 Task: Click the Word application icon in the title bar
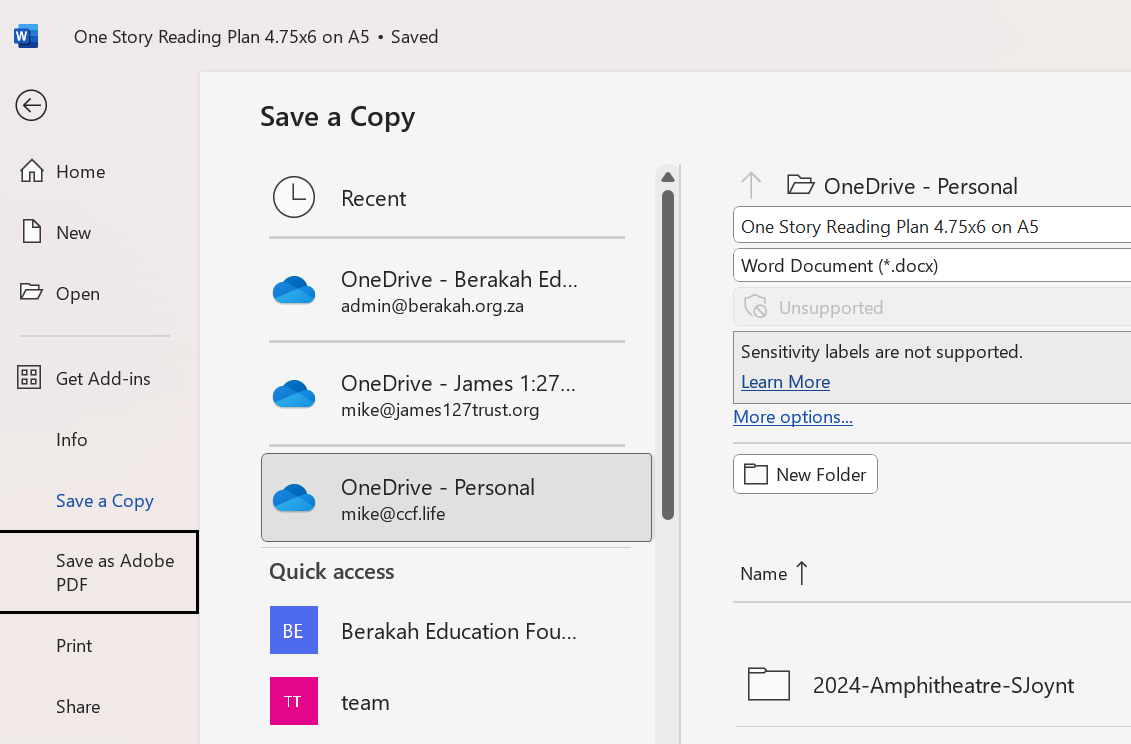pos(24,35)
